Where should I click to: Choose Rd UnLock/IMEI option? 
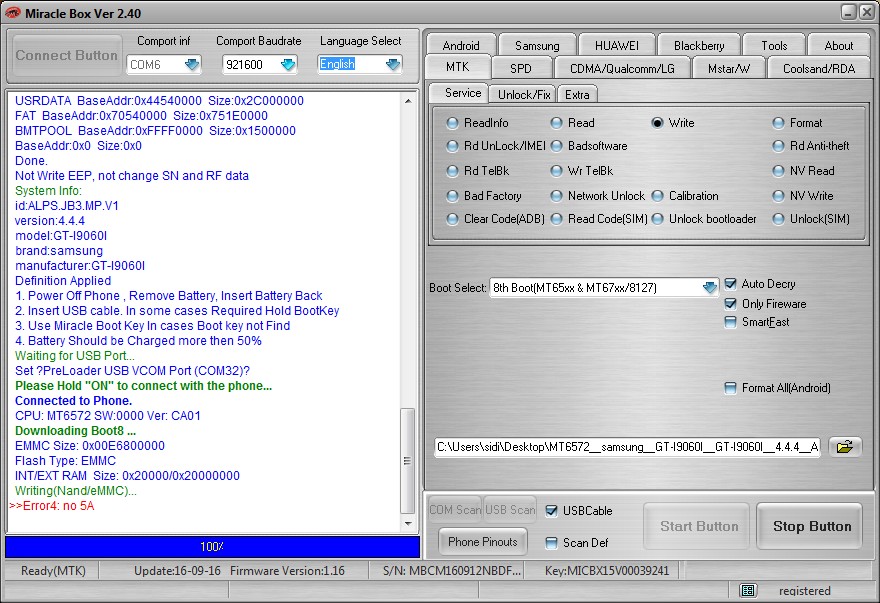pyautogui.click(x=452, y=146)
